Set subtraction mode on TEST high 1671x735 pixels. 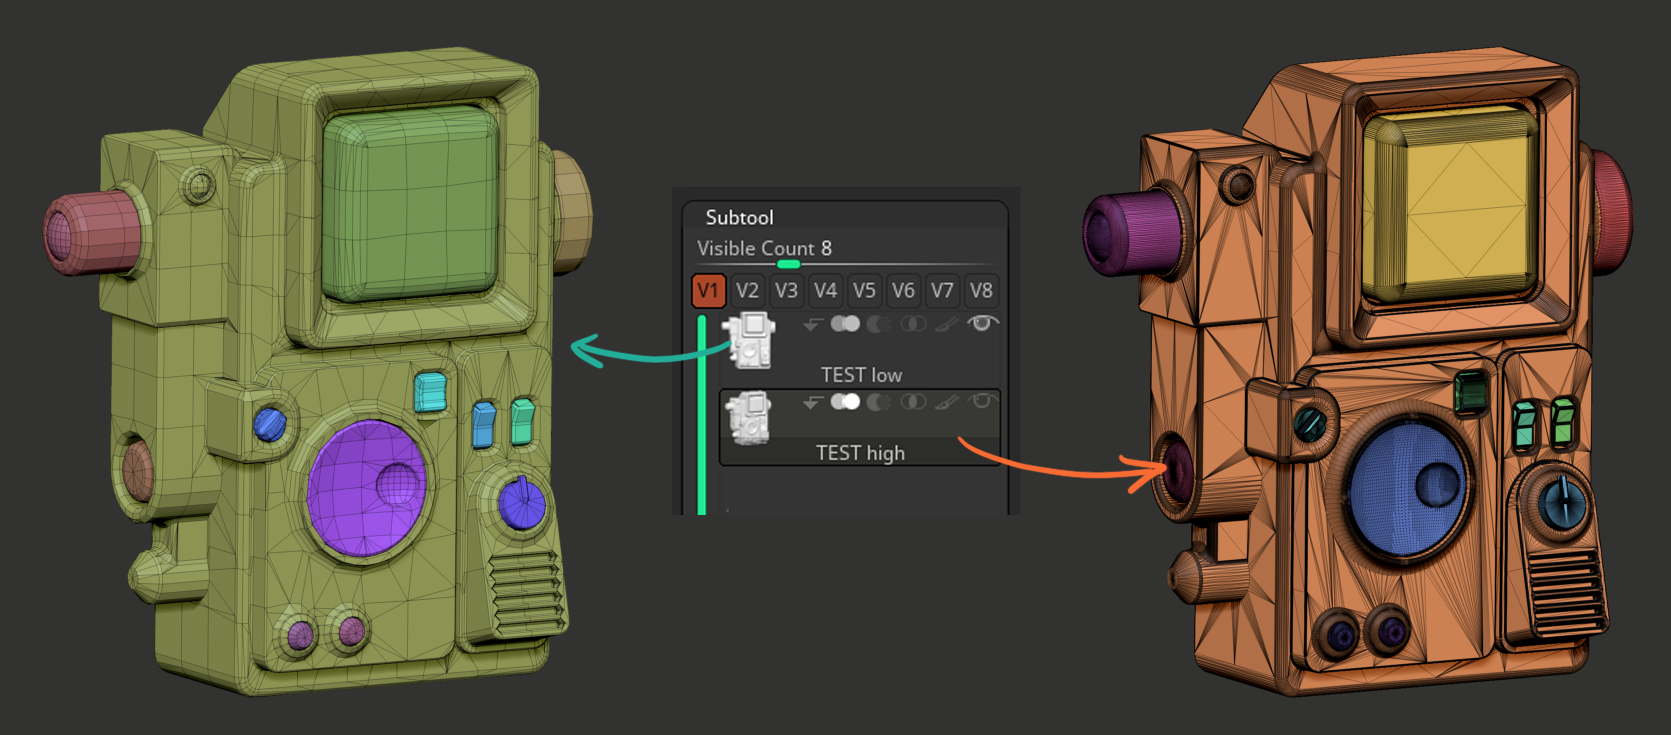click(x=879, y=402)
